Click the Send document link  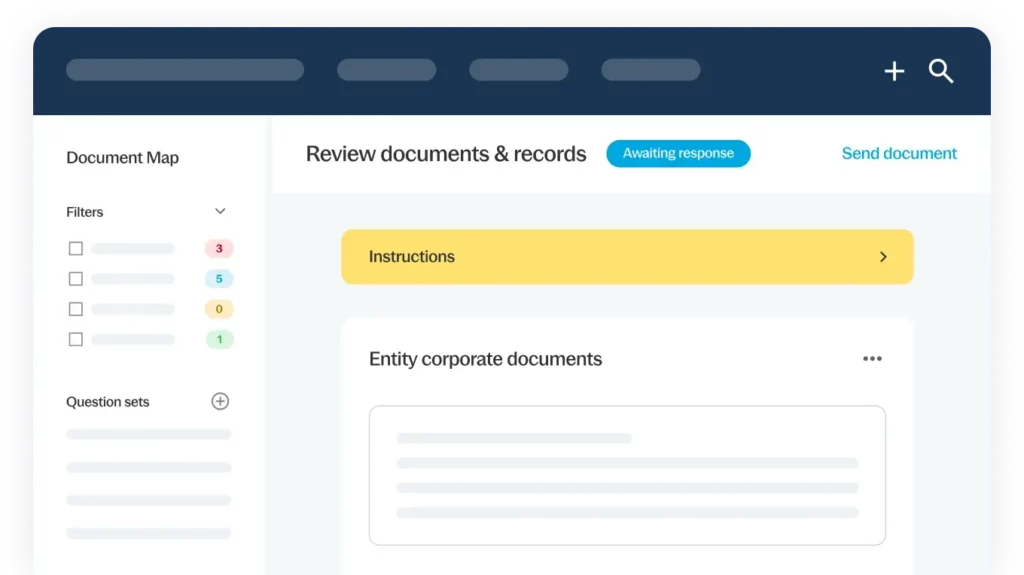tap(898, 153)
